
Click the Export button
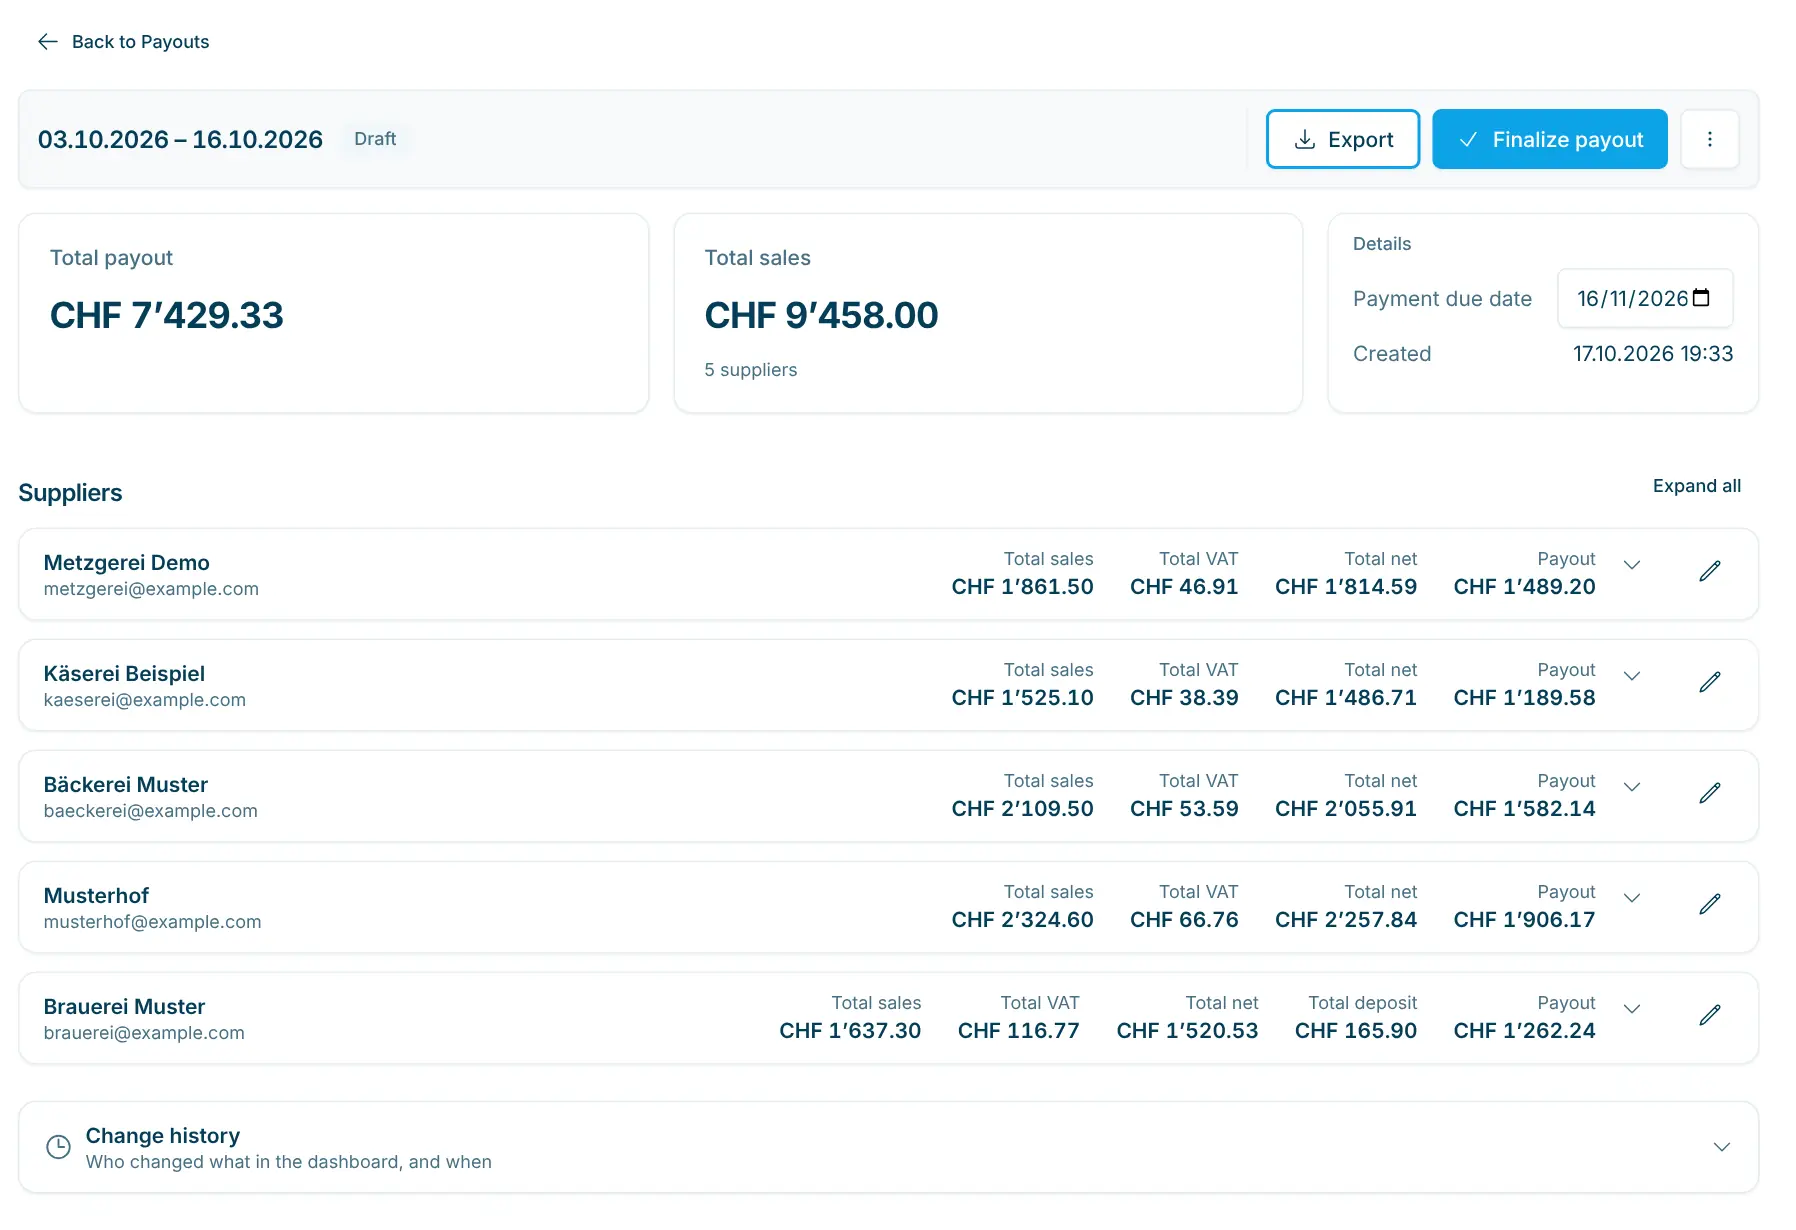tap(1342, 139)
